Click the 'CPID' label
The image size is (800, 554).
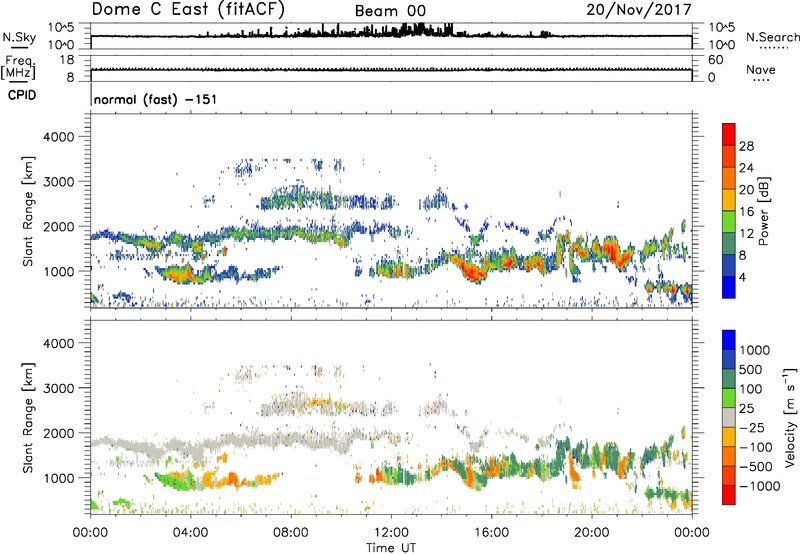coord(22,95)
